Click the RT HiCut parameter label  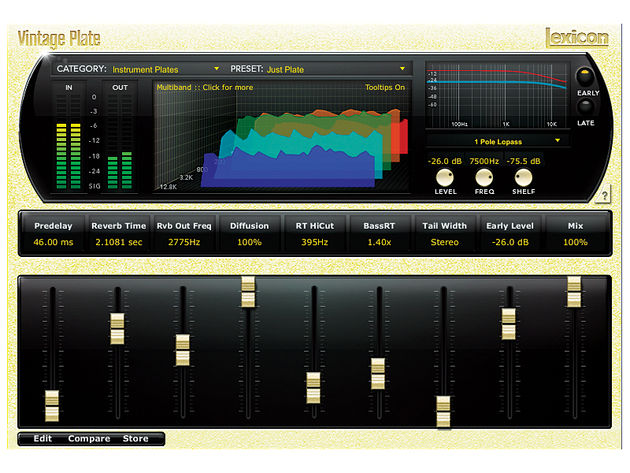pyautogui.click(x=315, y=226)
